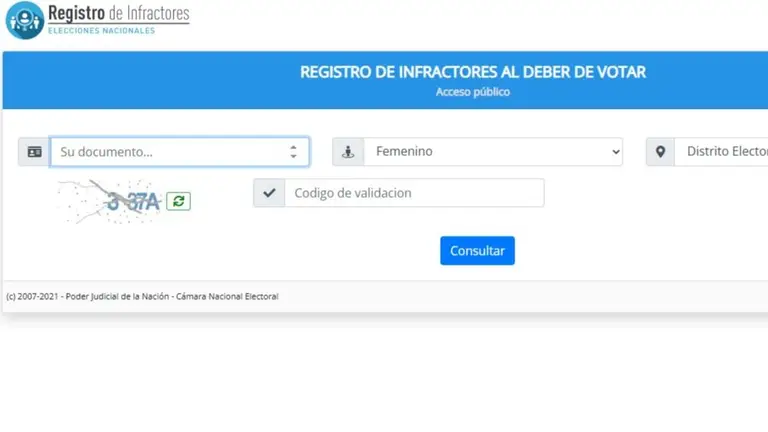Viewport: 768px width, 432px height.
Task: Increase document number with the up arrow
Action: 293,147
